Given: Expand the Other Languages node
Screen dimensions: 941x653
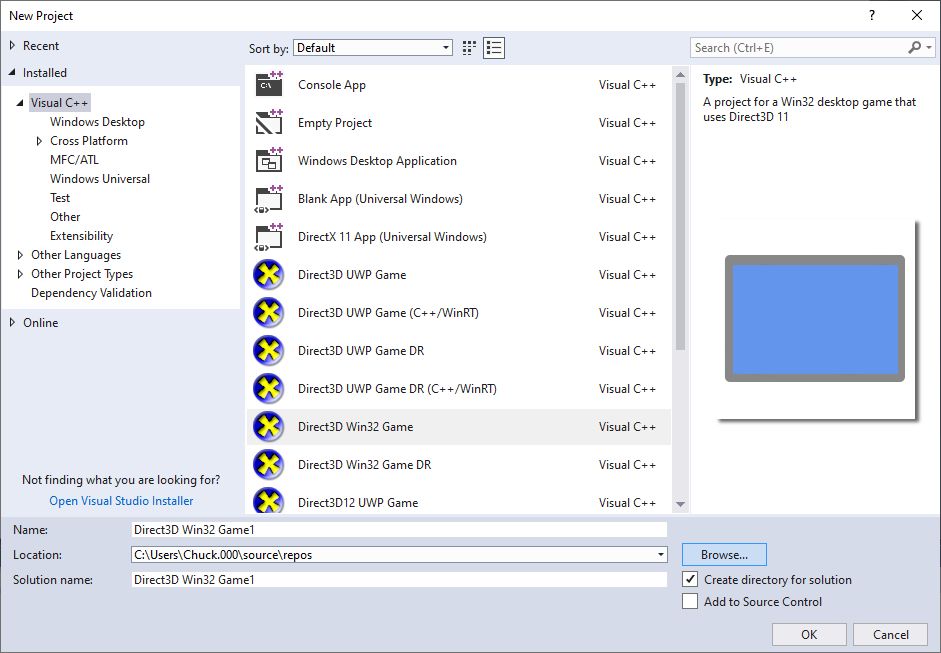Looking at the screenshot, I should (20, 255).
